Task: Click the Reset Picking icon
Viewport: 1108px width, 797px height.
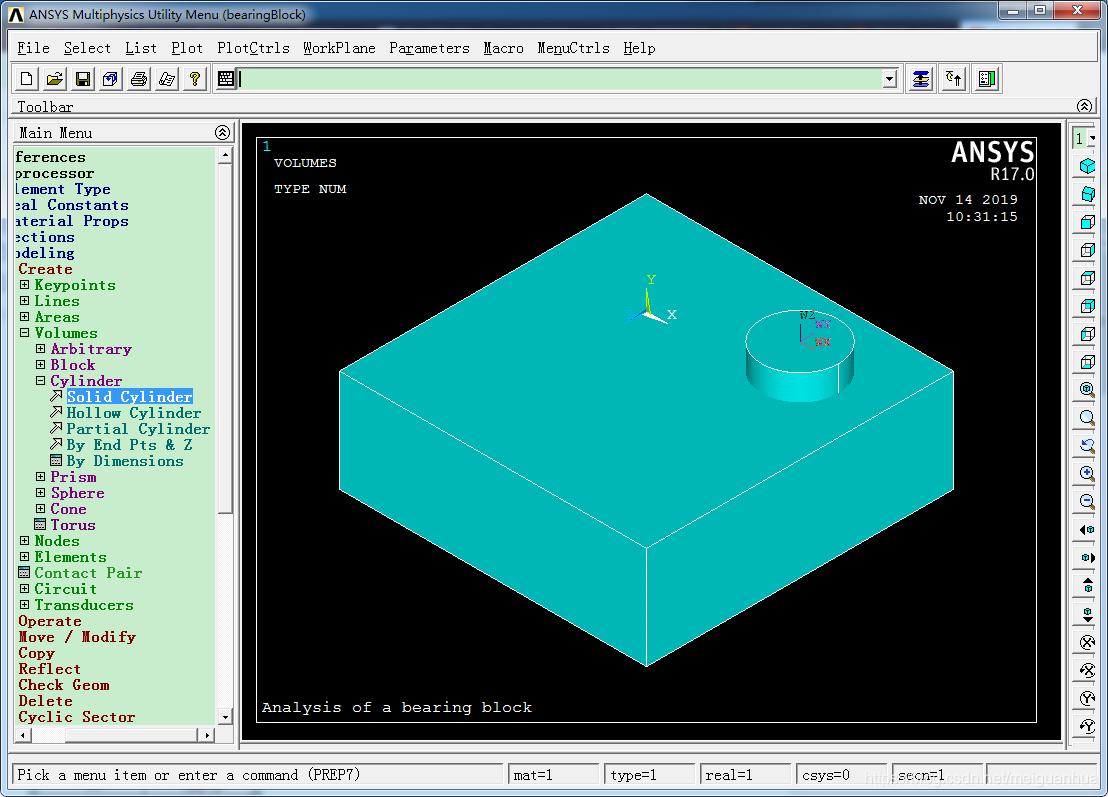Action: (x=954, y=79)
